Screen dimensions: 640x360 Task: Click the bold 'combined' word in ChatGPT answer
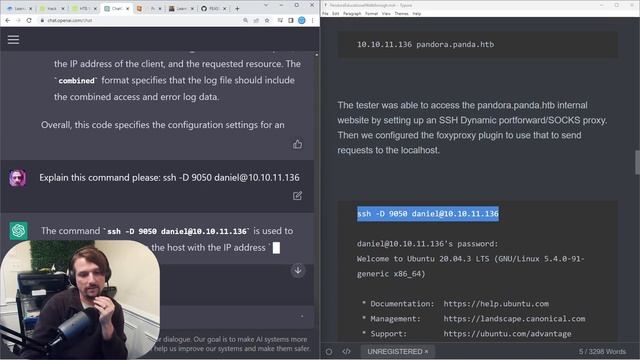[76, 81]
